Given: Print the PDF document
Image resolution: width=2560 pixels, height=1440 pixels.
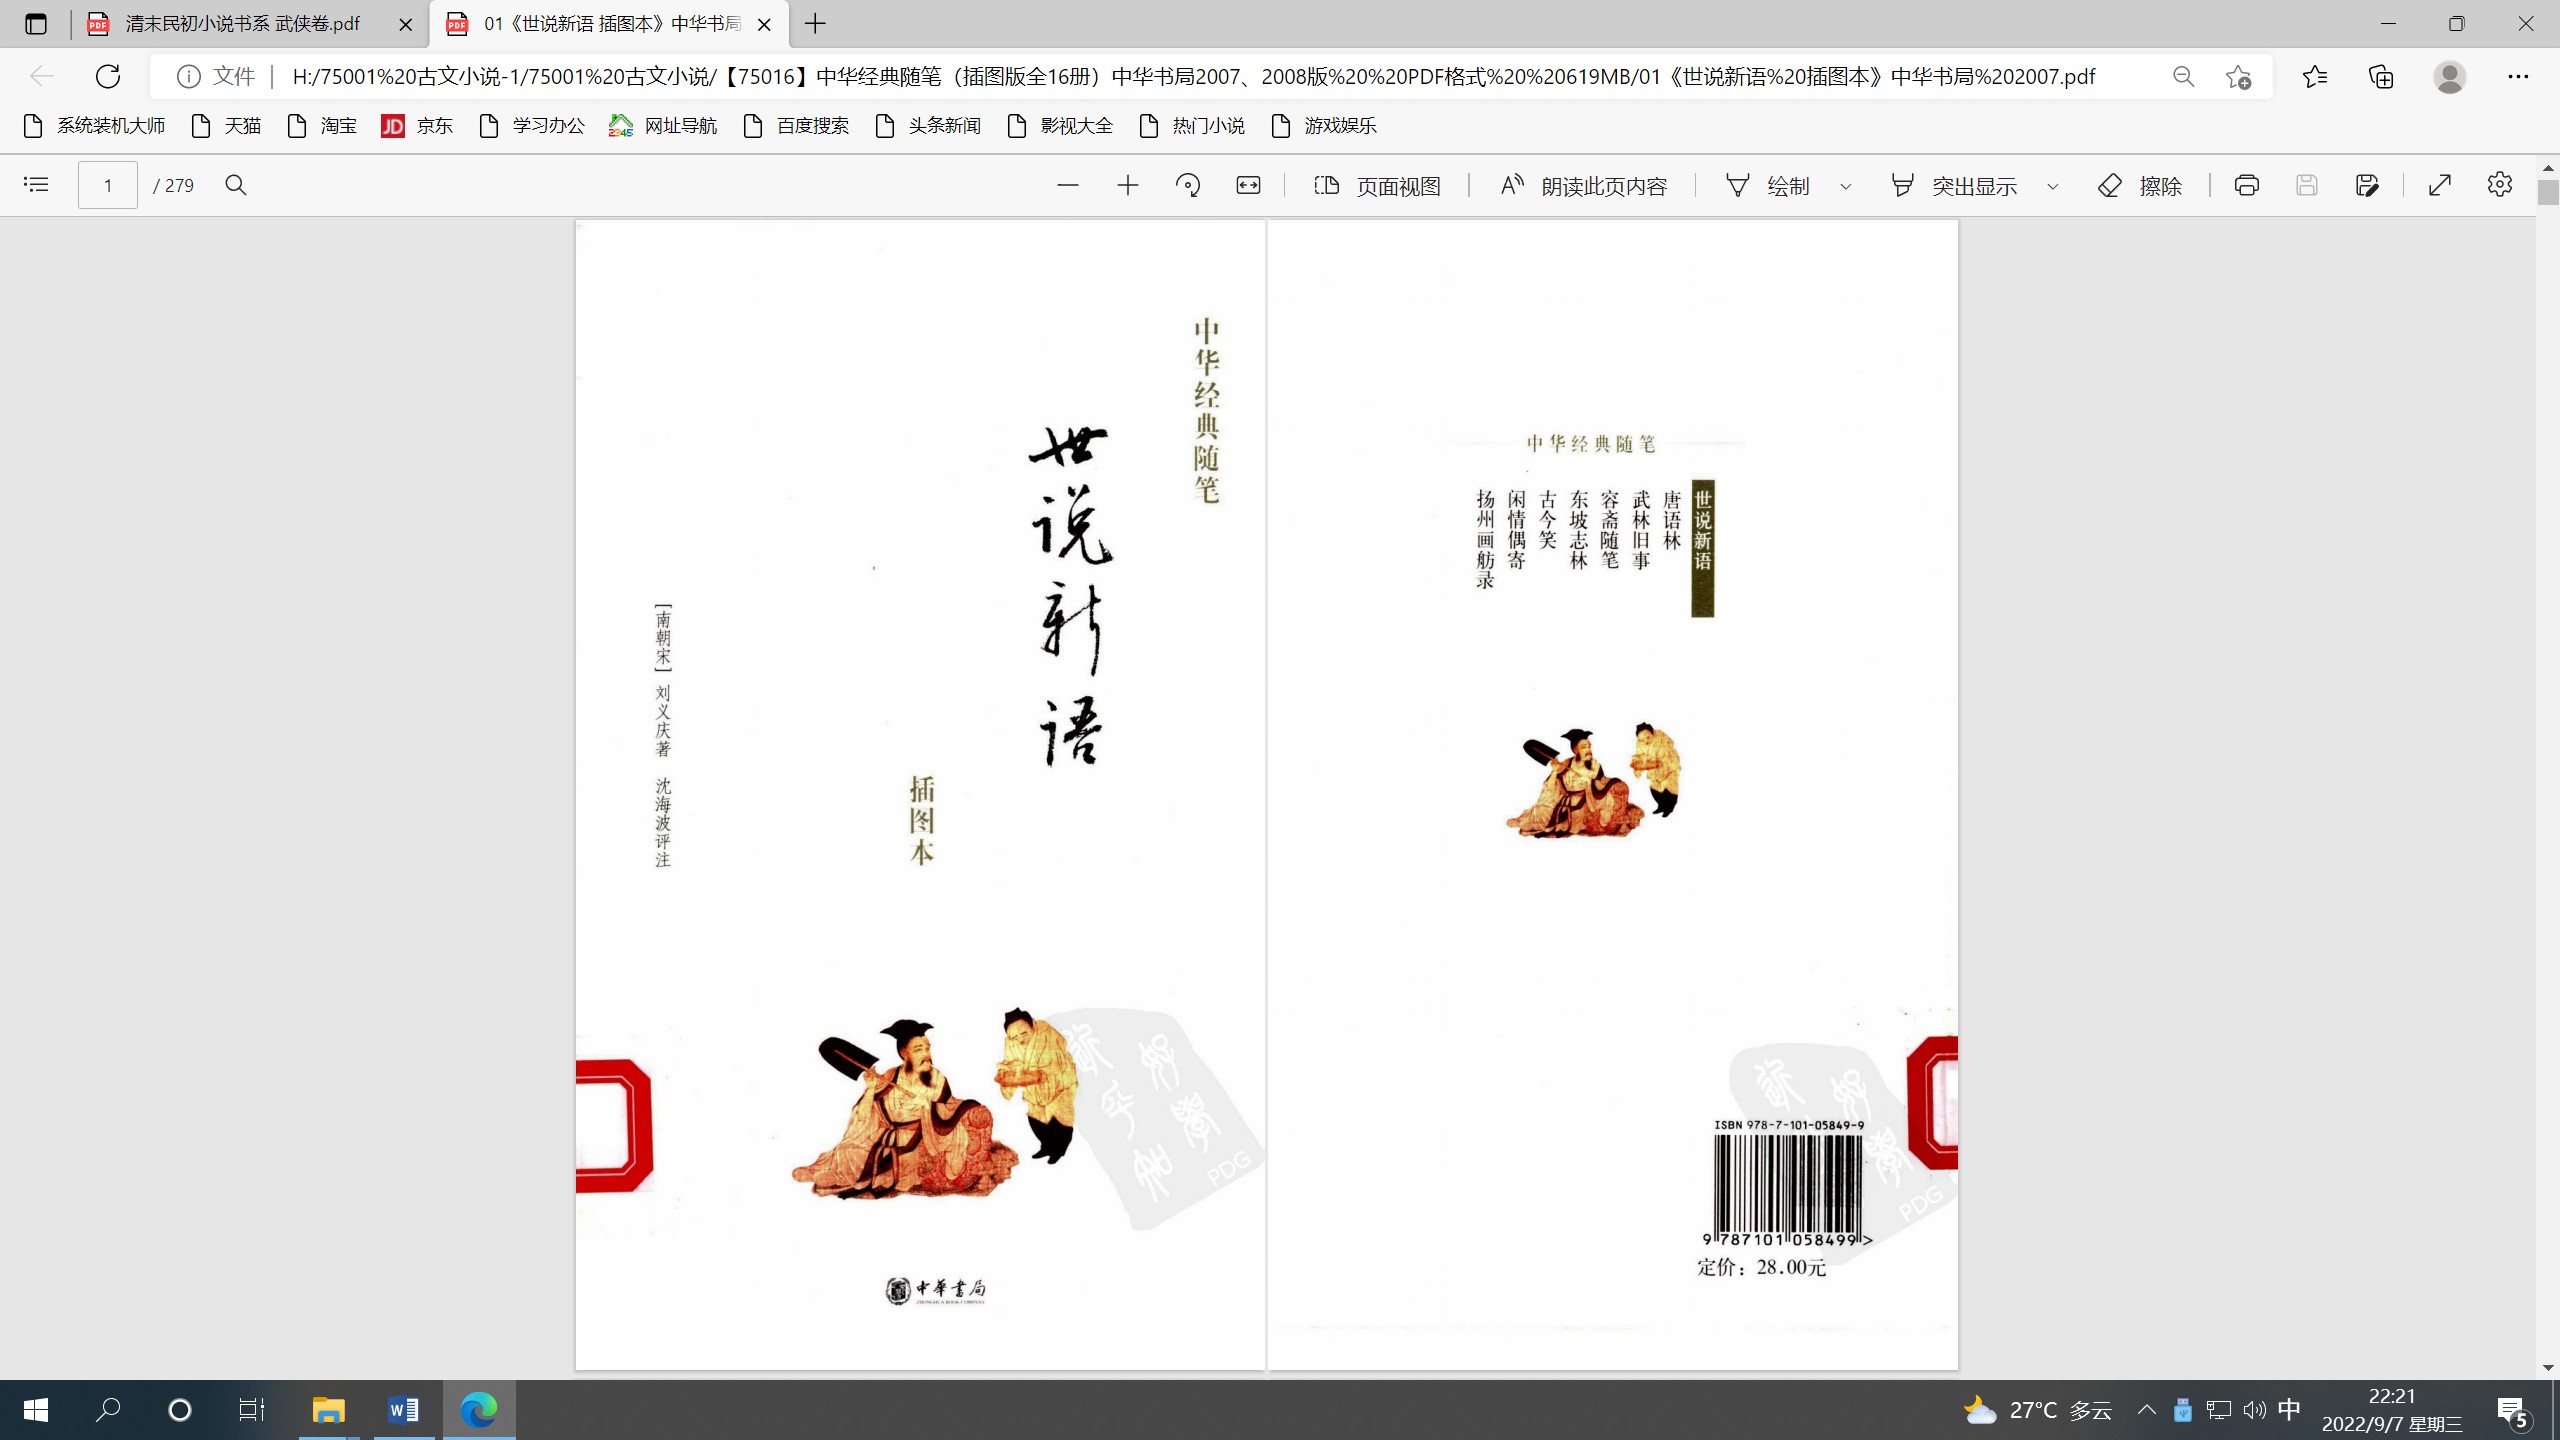Looking at the screenshot, I should pyautogui.click(x=2246, y=185).
